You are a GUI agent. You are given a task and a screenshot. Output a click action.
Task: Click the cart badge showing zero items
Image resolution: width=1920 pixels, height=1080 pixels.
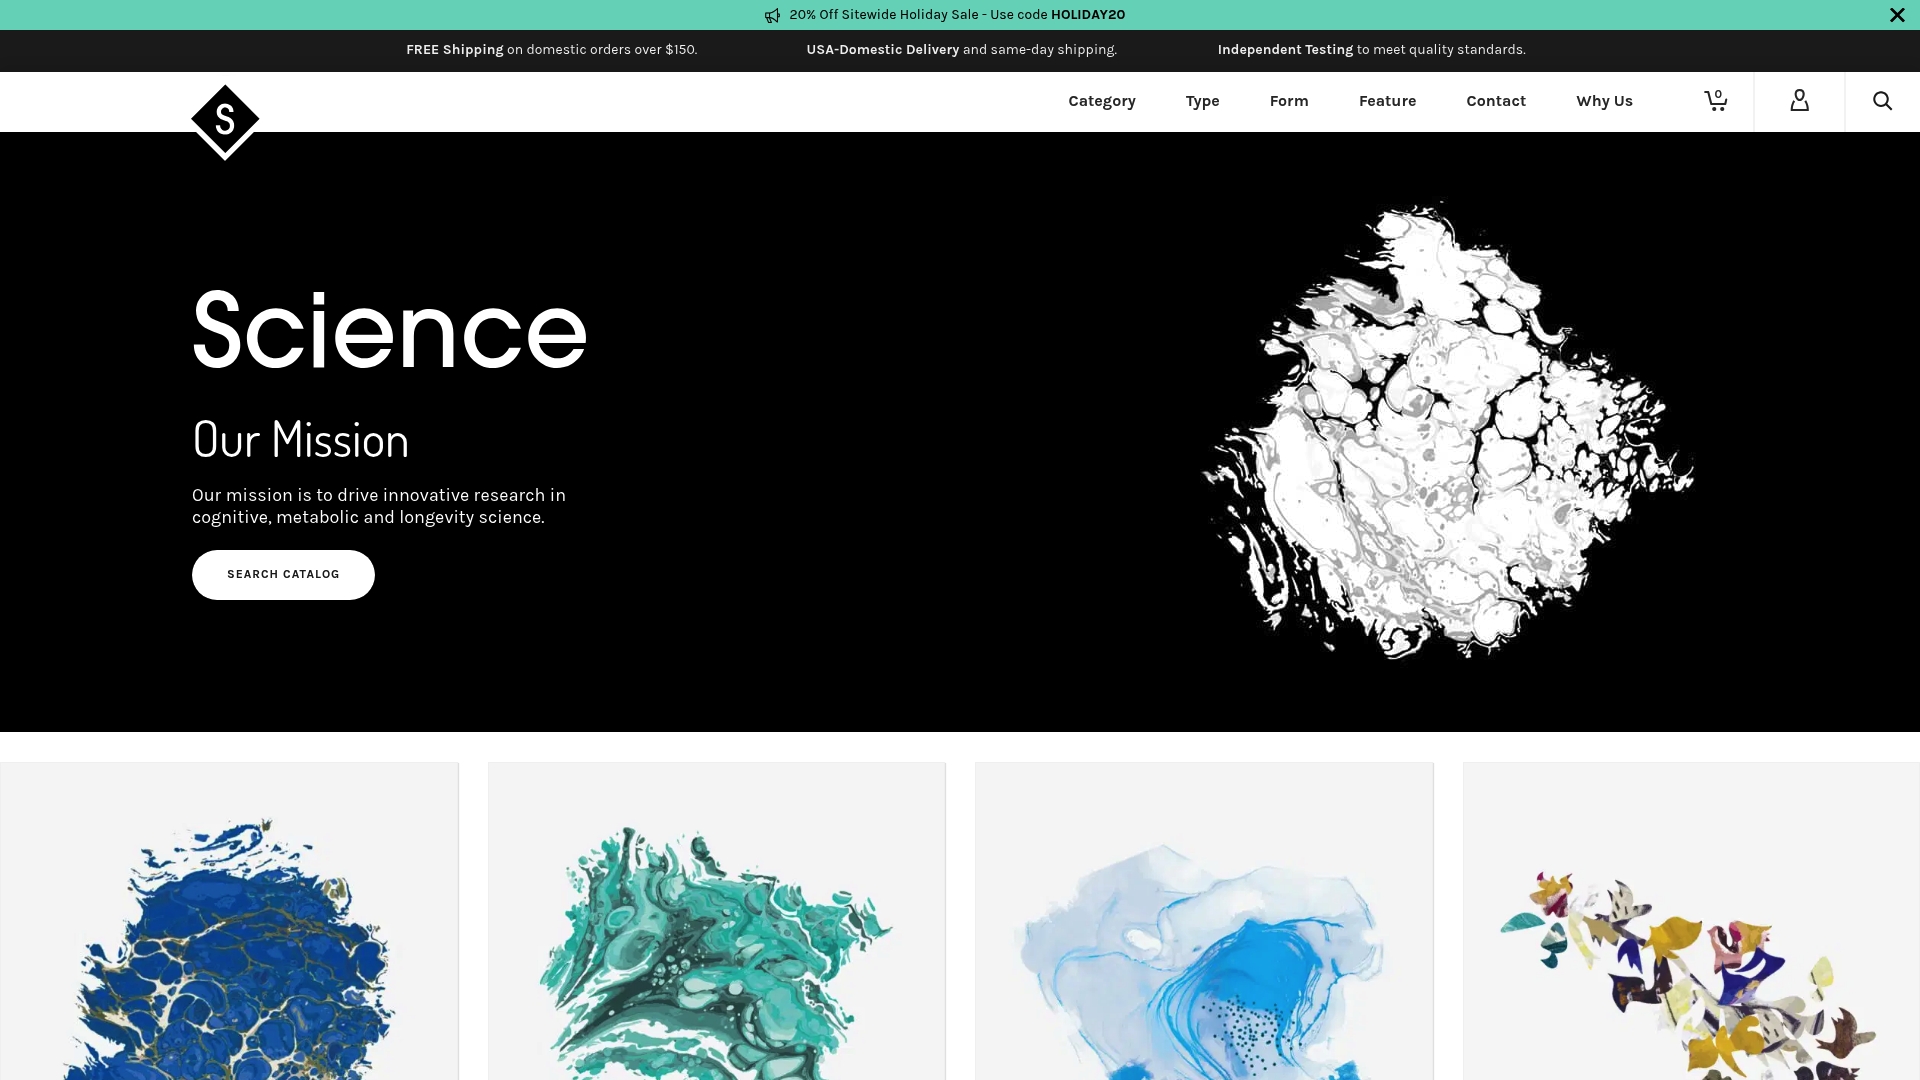[1717, 93]
